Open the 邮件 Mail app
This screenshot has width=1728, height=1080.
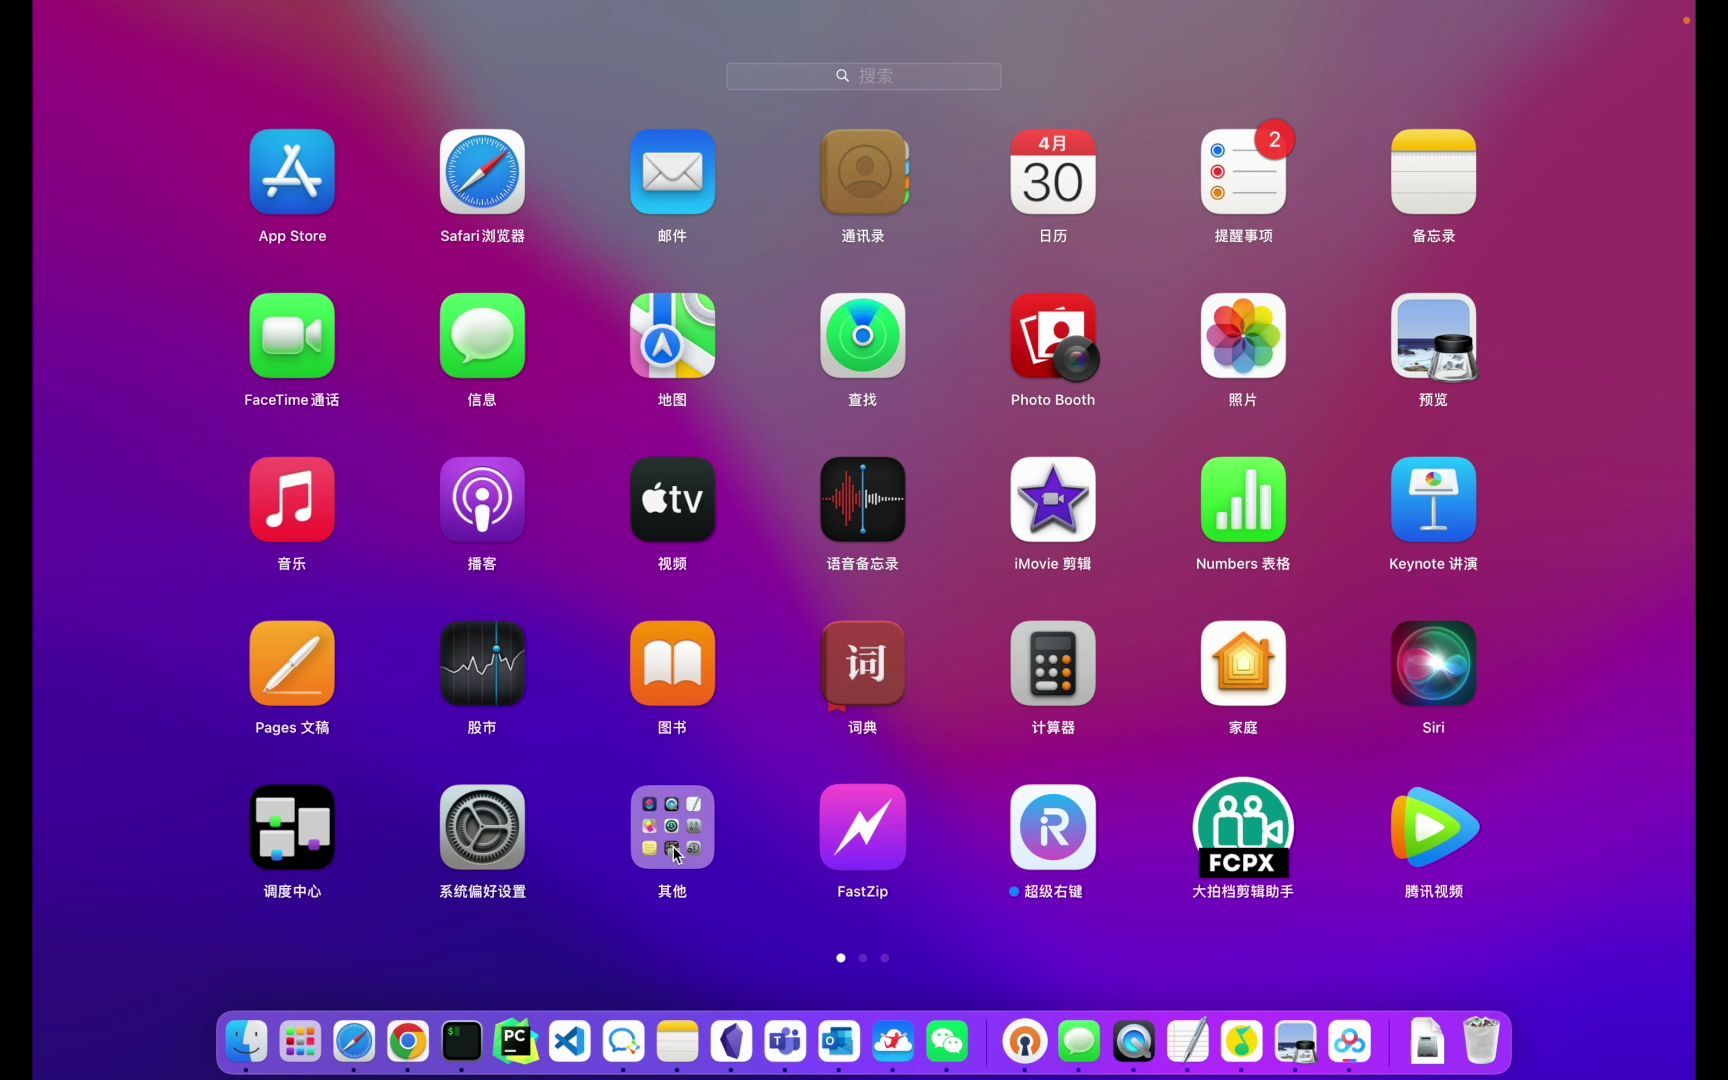click(x=672, y=172)
